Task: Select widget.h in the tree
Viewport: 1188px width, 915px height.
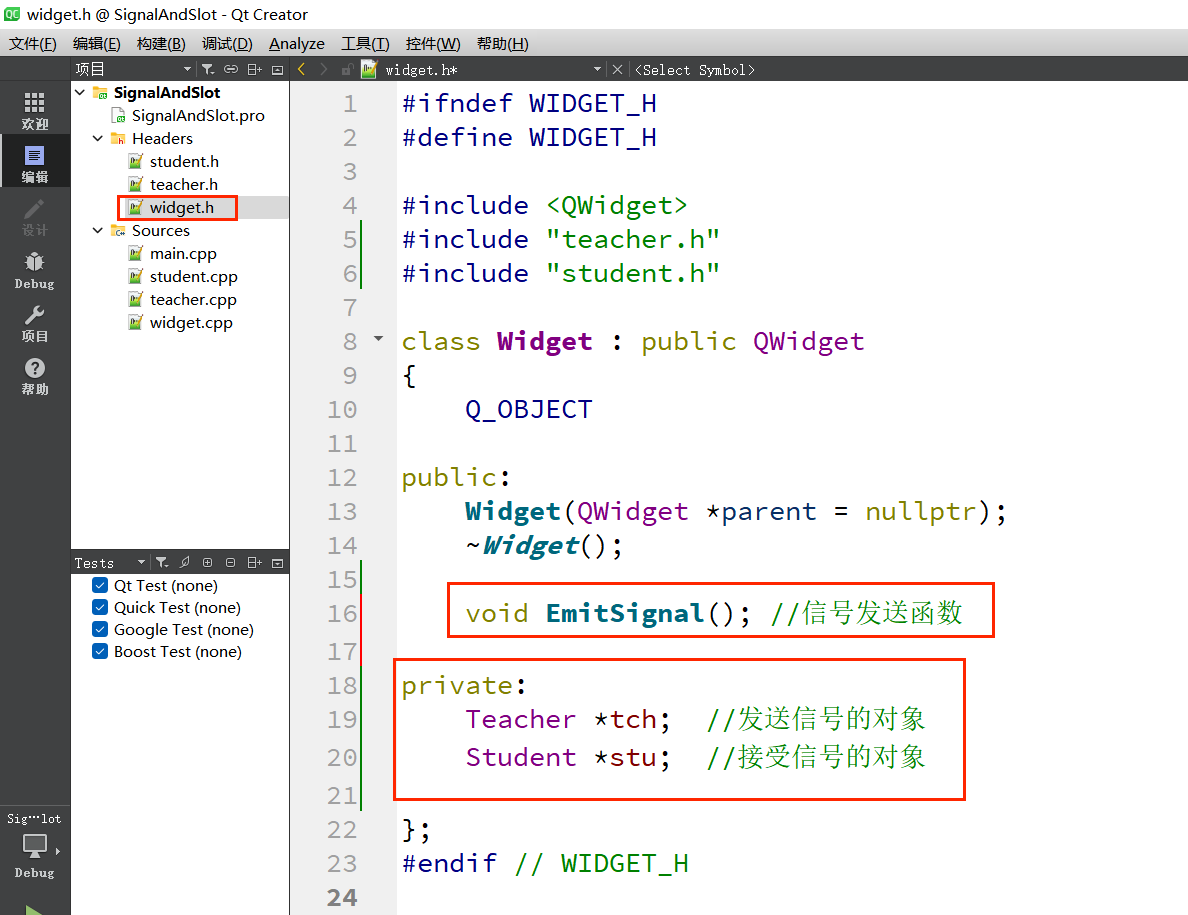Action: pos(181,208)
